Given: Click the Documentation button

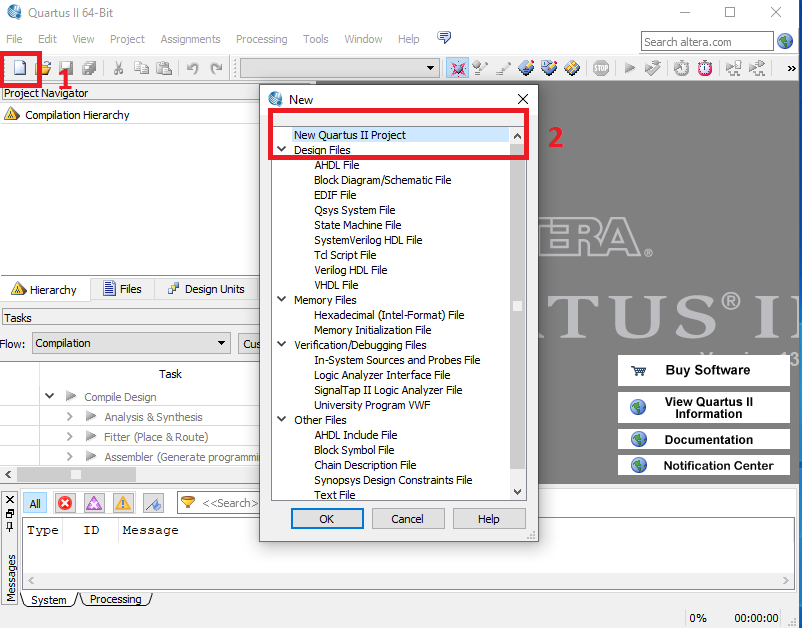Looking at the screenshot, I should point(704,439).
